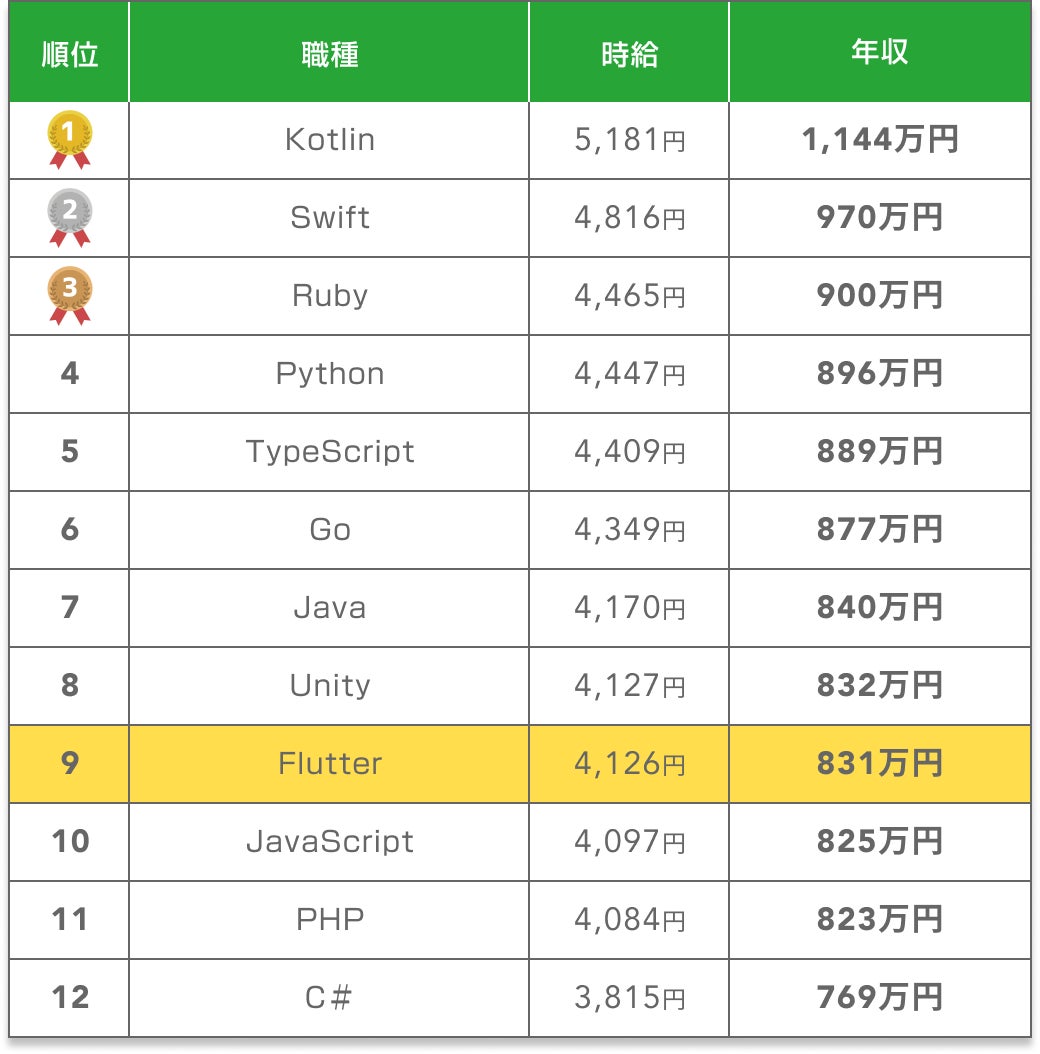Select the 5,181円 hourly wage cell
This screenshot has width=1040, height=1054.
(629, 140)
